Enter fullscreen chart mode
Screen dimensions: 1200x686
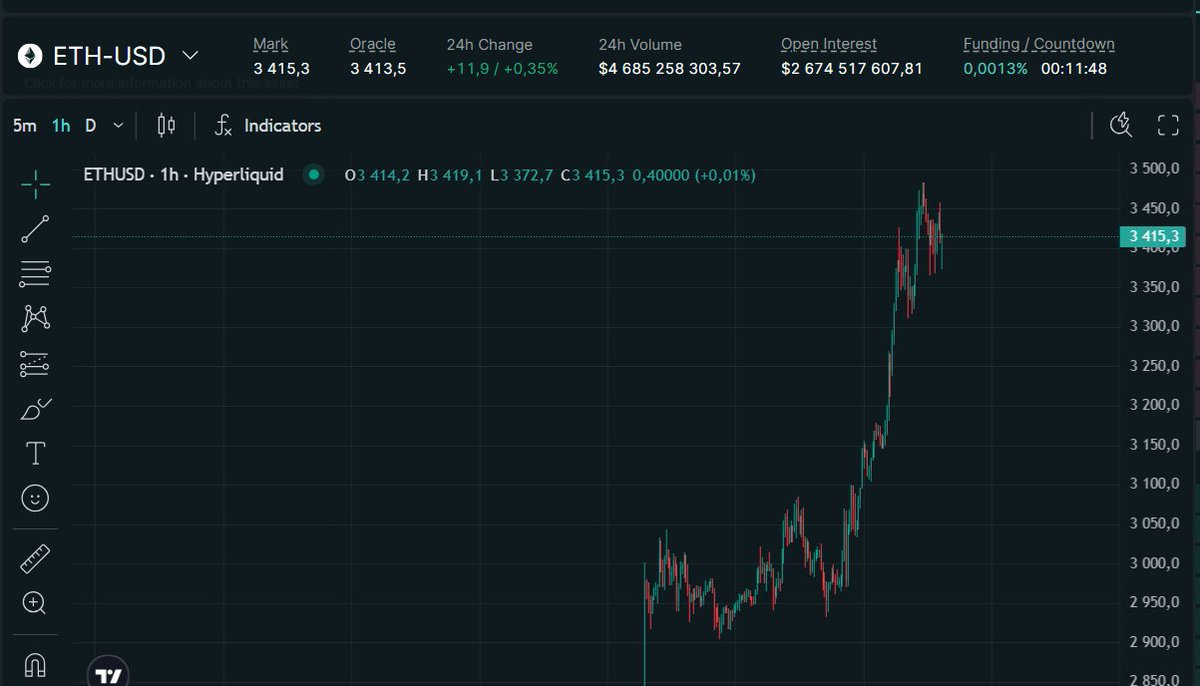pos(1168,125)
